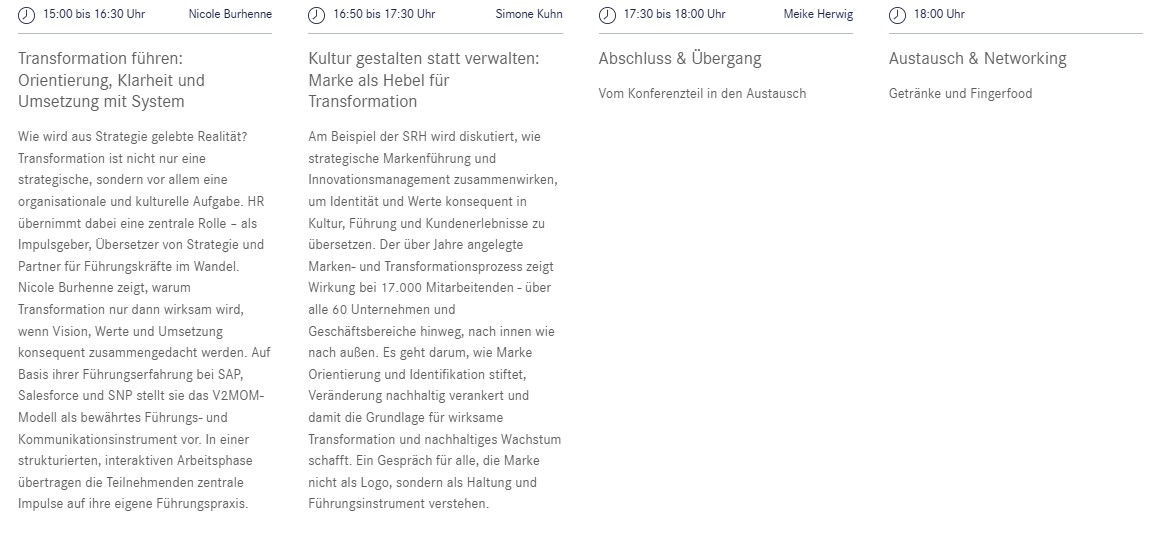The height and width of the screenshot is (540, 1159).
Task: Click the 'Abschluss & Übergang' heading
Action: point(680,59)
